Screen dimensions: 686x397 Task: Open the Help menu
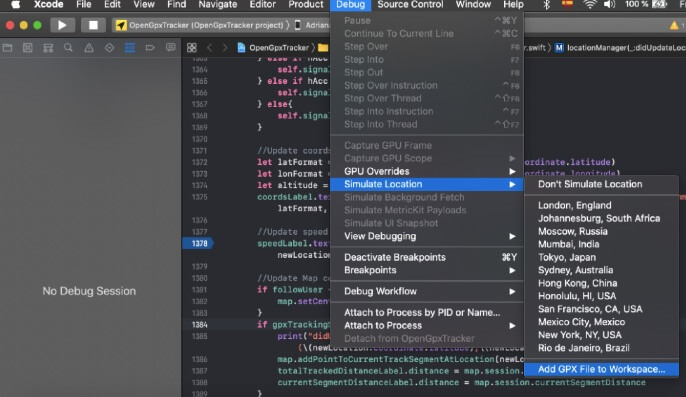[513, 5]
